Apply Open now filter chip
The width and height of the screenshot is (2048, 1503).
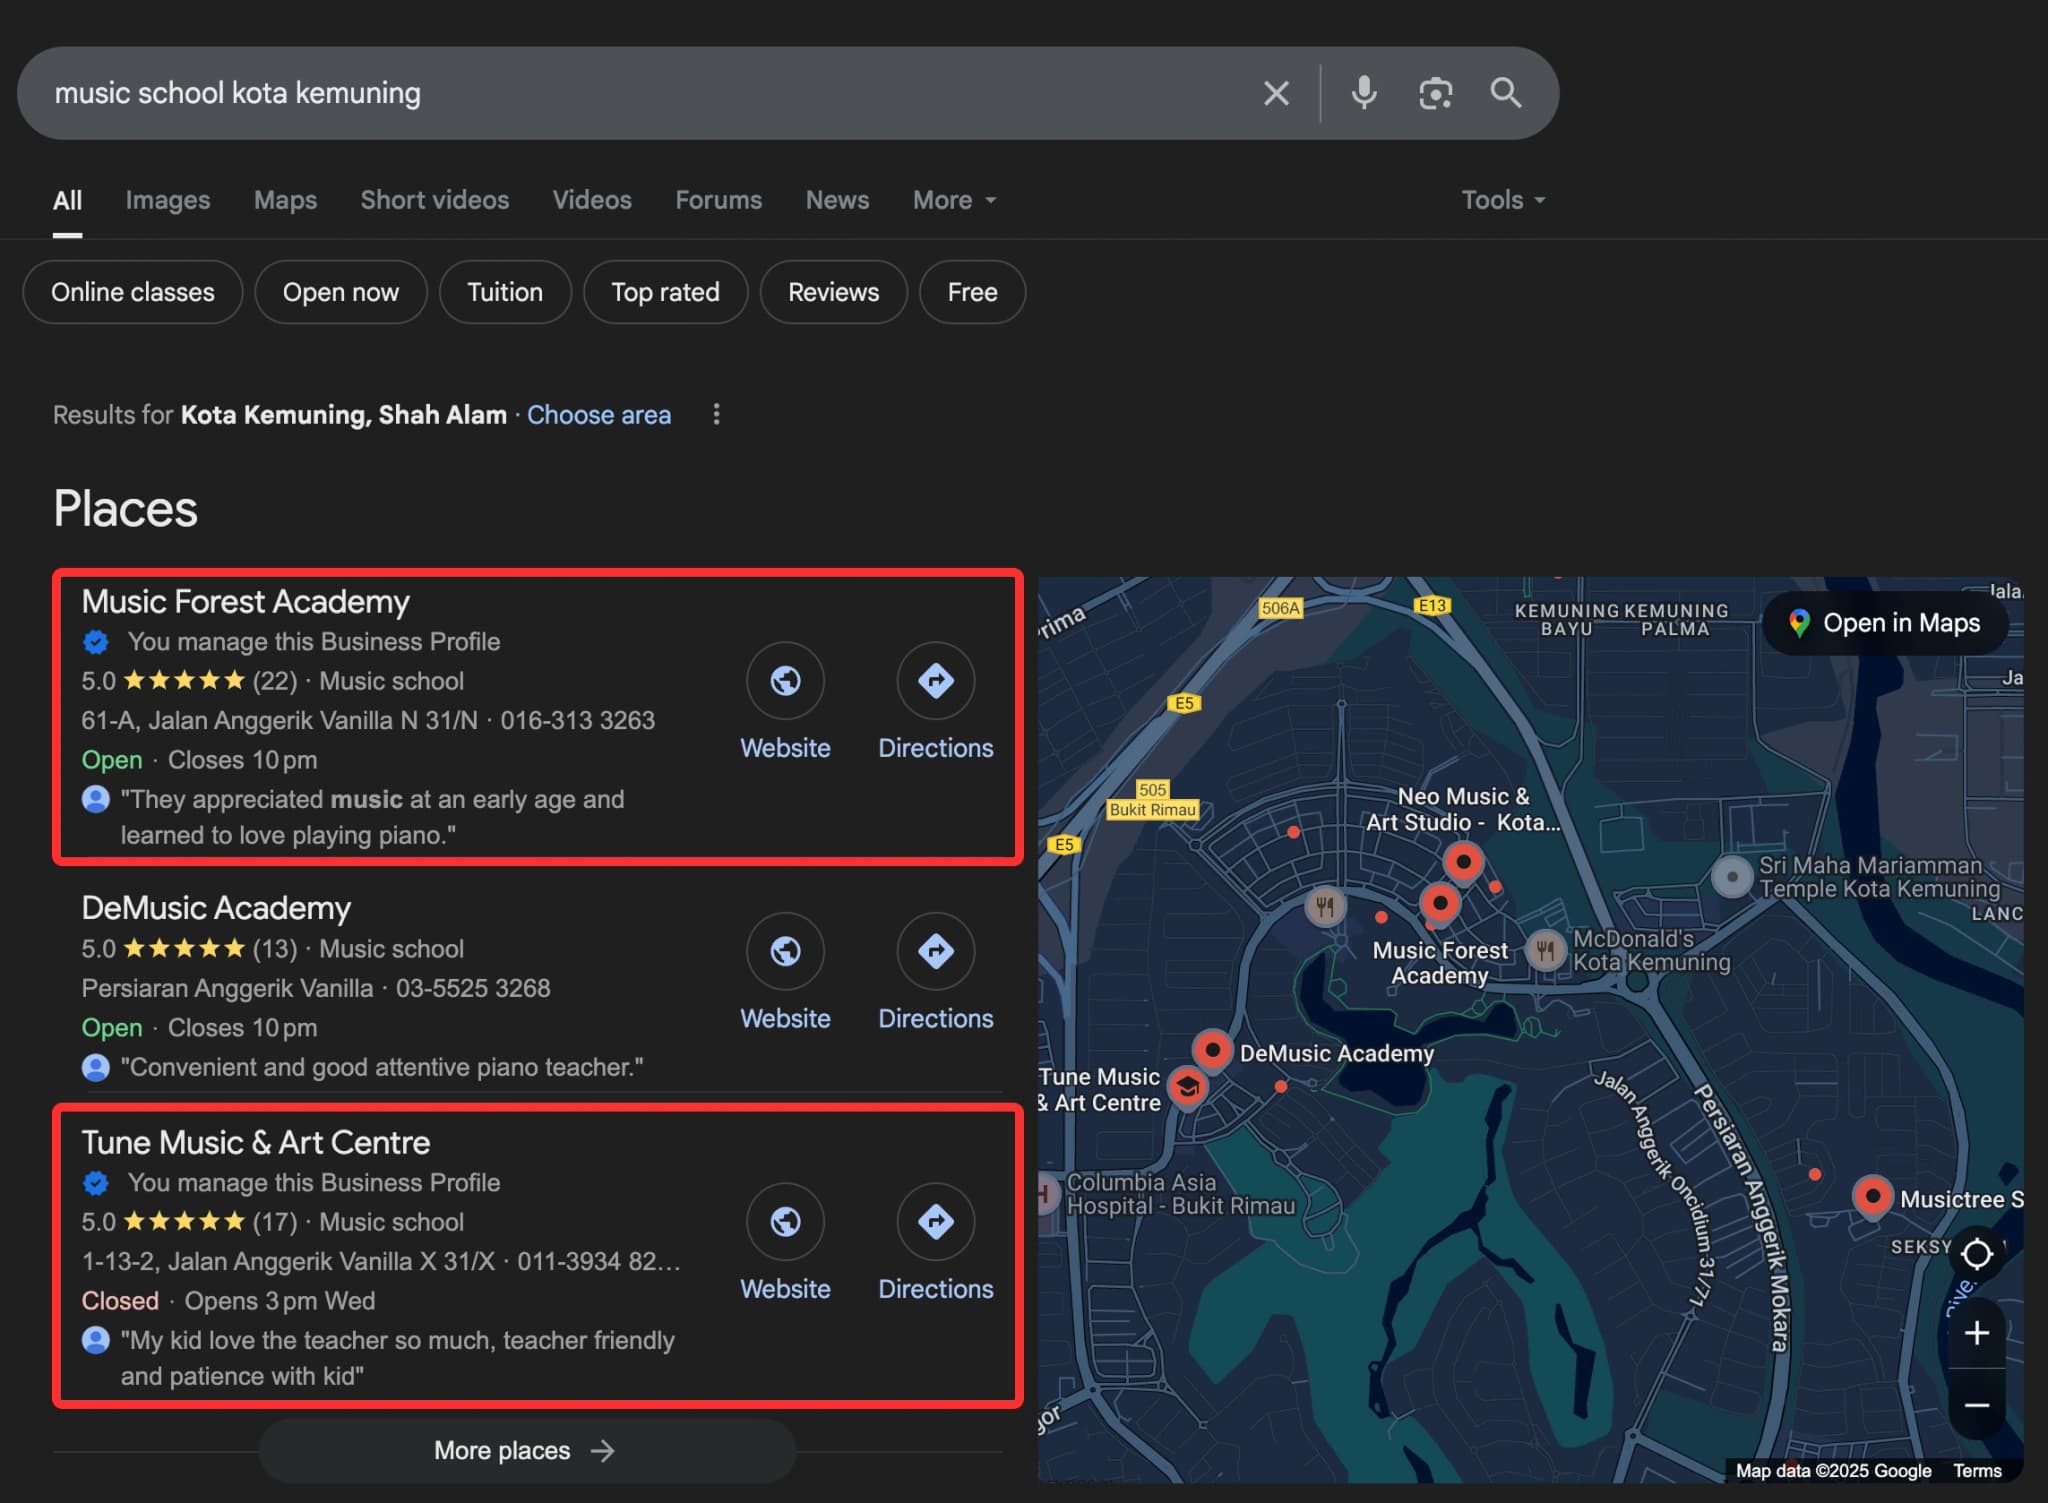tap(340, 292)
